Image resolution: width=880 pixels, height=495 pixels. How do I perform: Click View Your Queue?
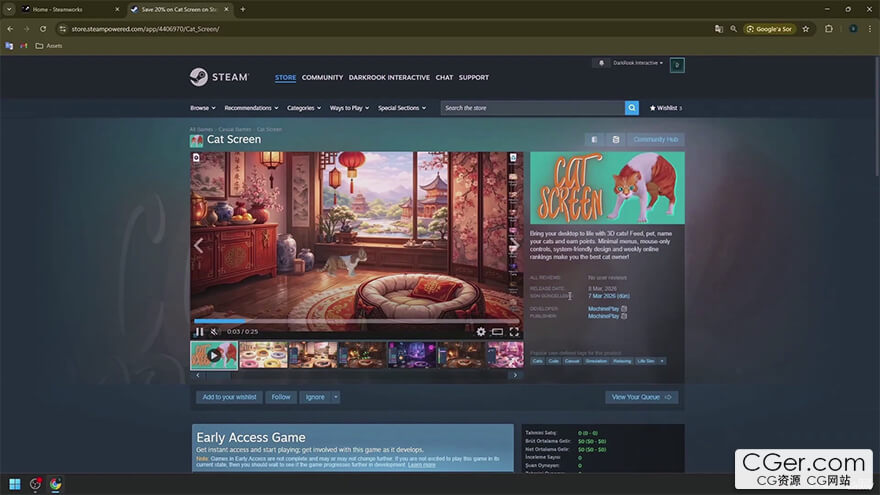click(641, 397)
